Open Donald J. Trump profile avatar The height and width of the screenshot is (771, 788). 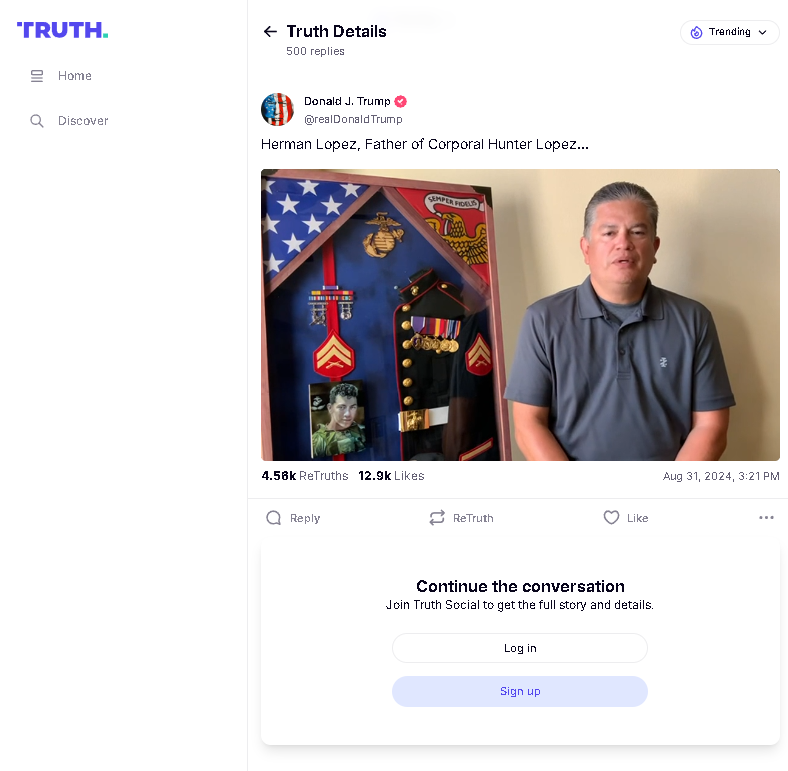pyautogui.click(x=277, y=109)
